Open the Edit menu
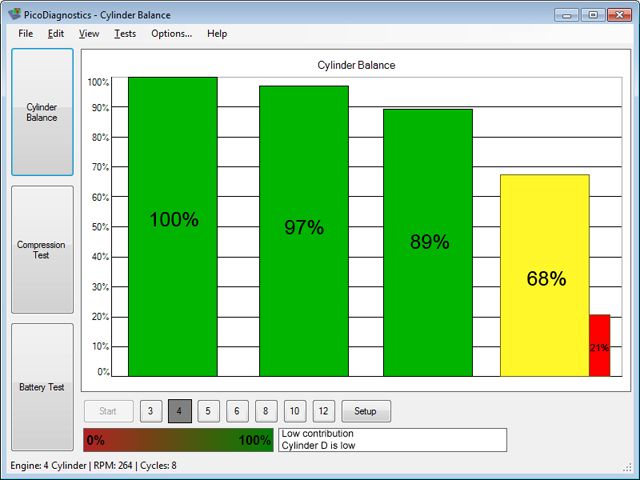 56,33
